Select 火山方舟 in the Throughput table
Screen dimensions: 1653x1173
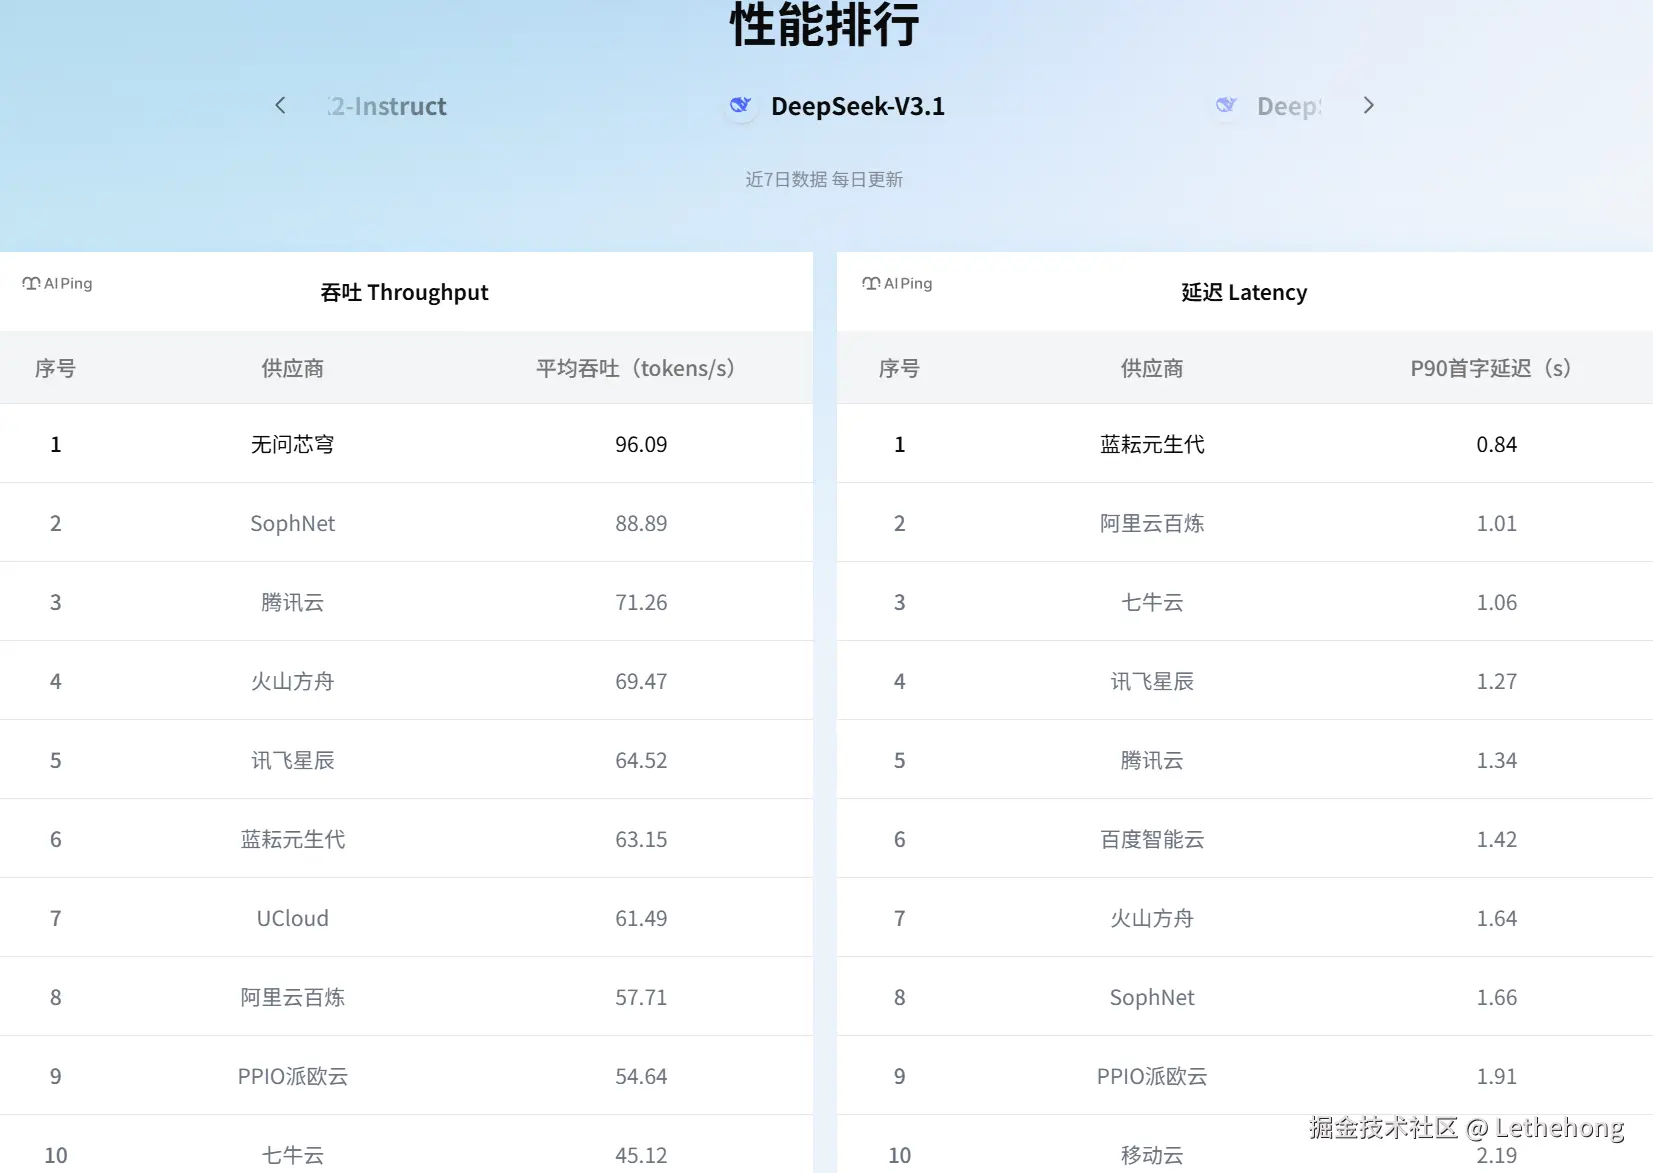(293, 681)
